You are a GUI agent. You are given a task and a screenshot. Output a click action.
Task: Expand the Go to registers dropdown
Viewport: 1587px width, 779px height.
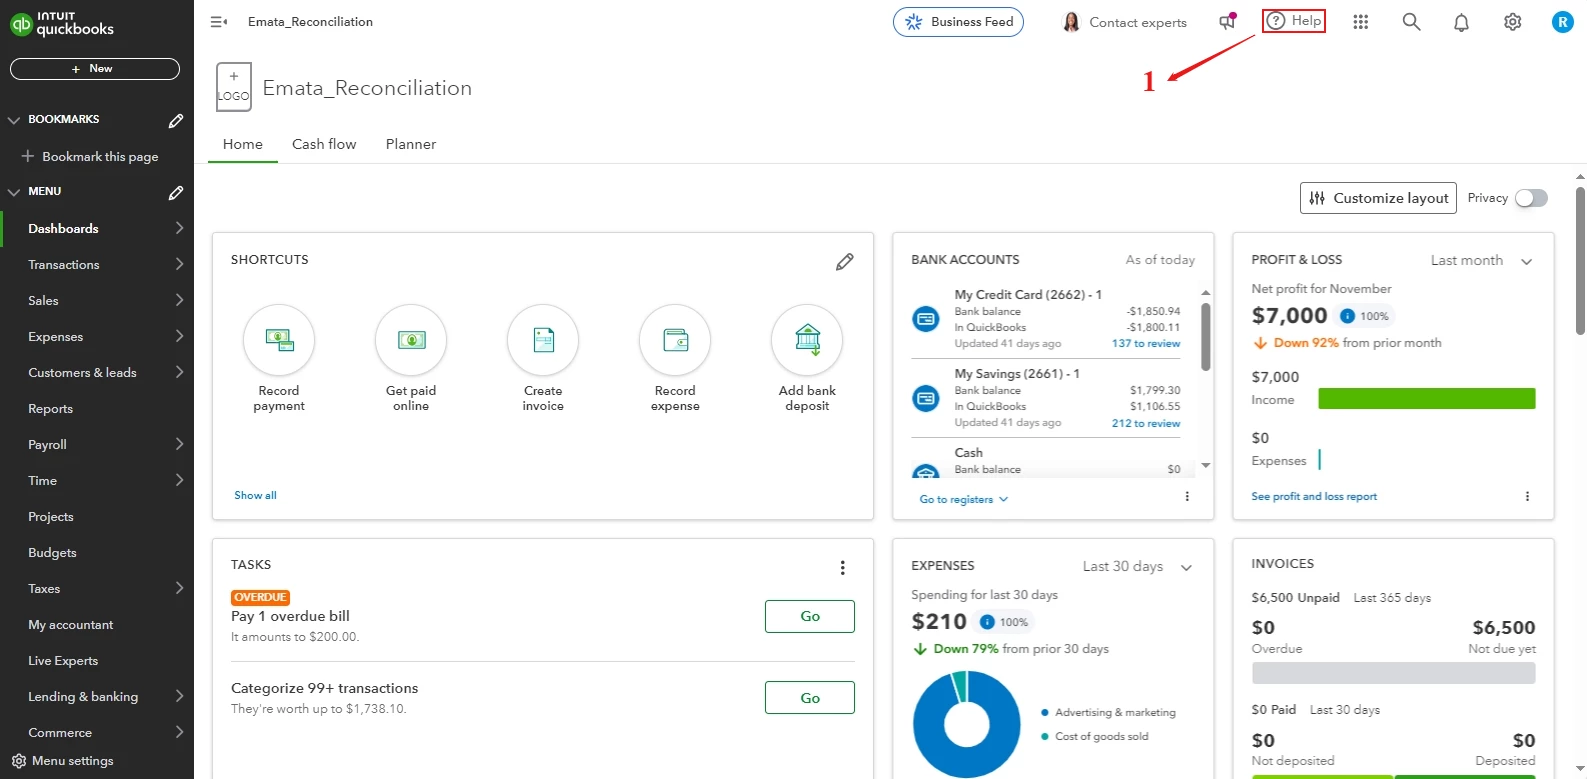click(x=964, y=499)
